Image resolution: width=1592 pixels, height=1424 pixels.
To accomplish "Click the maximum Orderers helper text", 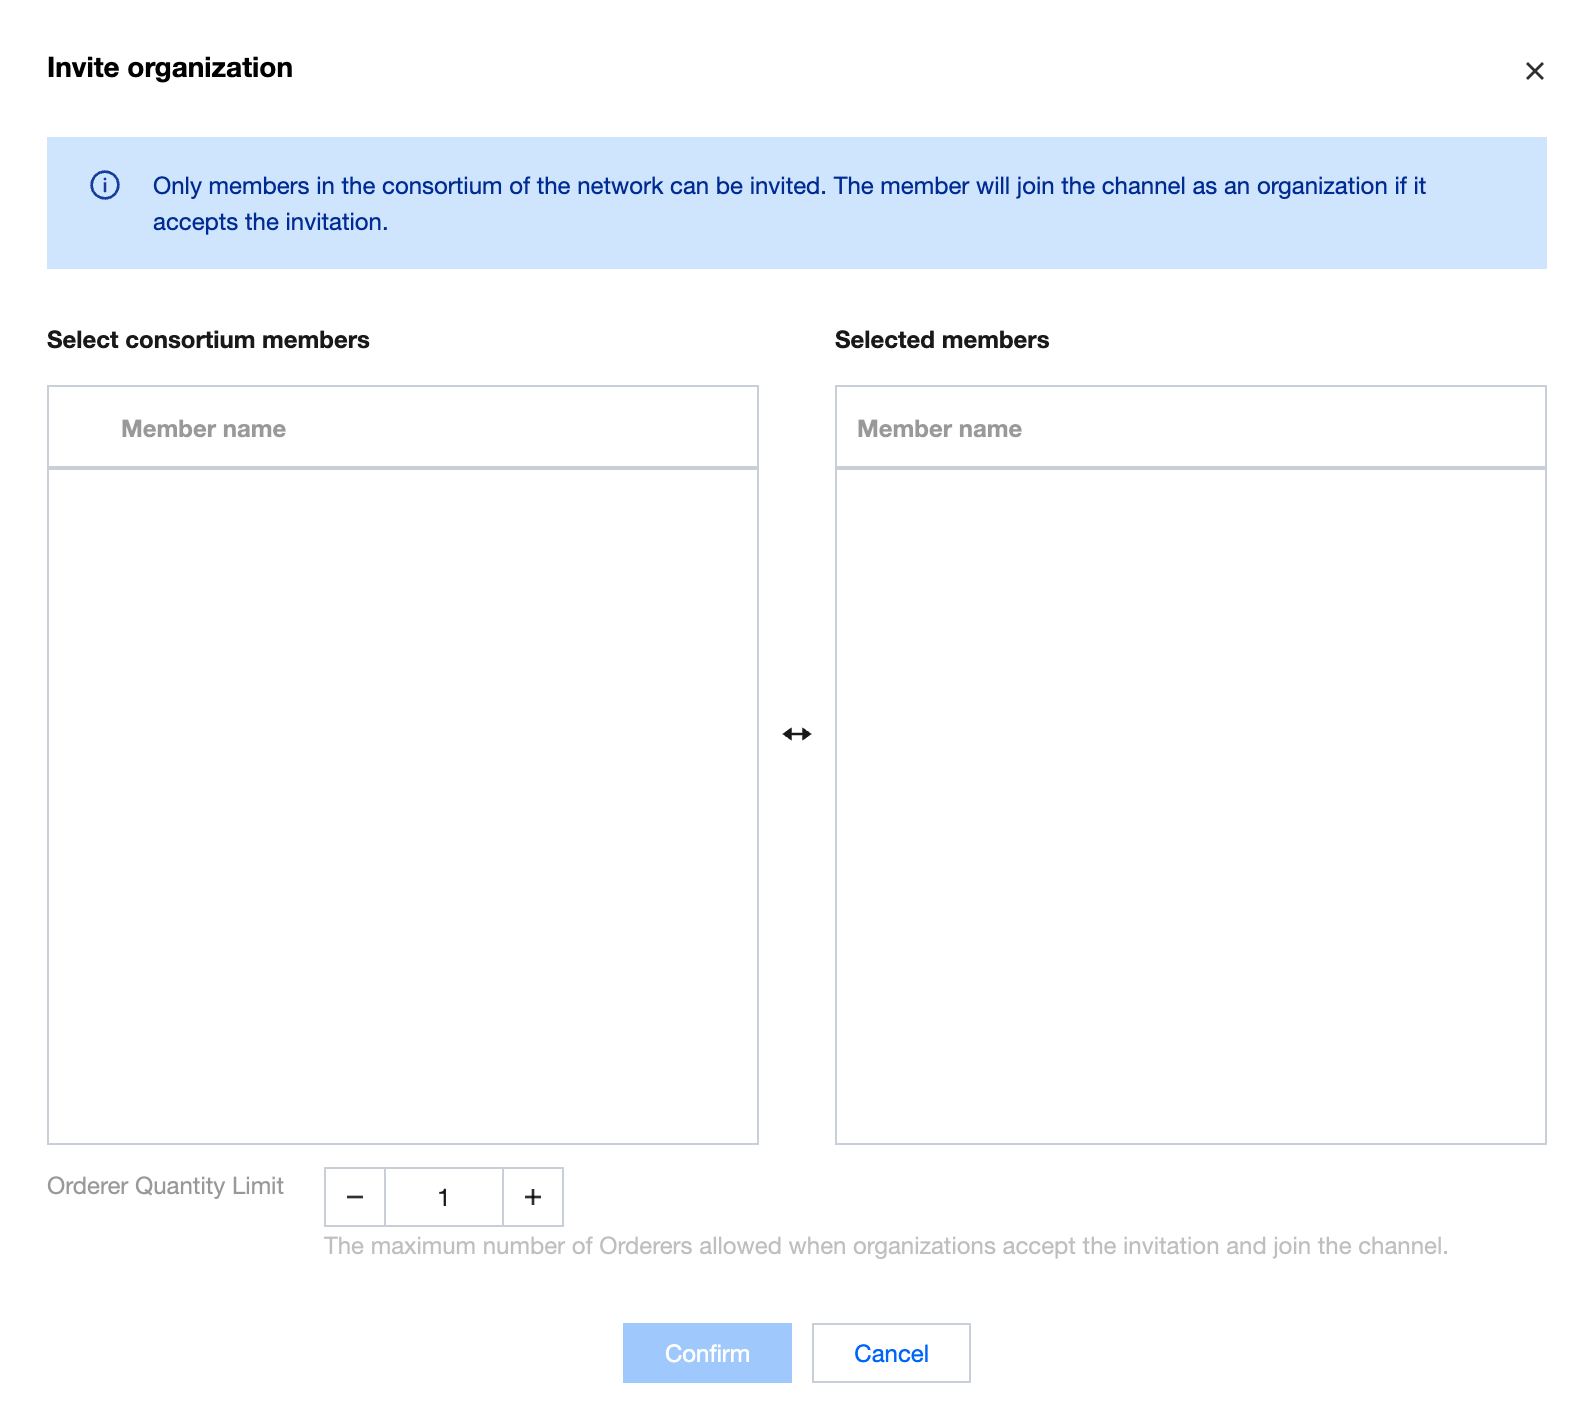I will click(885, 1246).
